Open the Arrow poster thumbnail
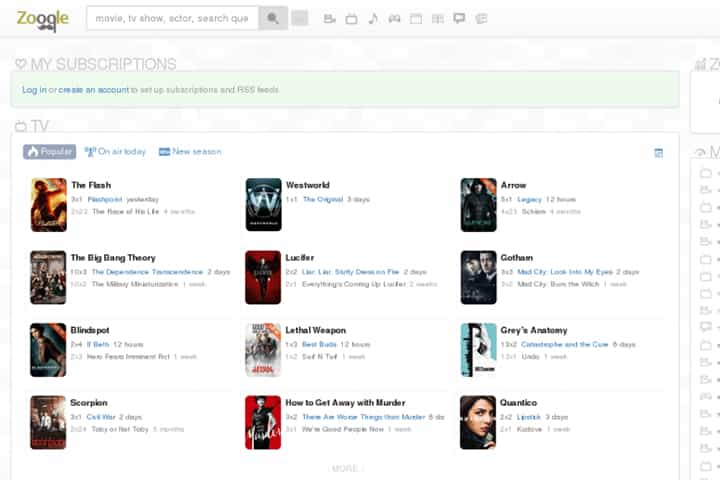The image size is (720, 480). (x=478, y=205)
